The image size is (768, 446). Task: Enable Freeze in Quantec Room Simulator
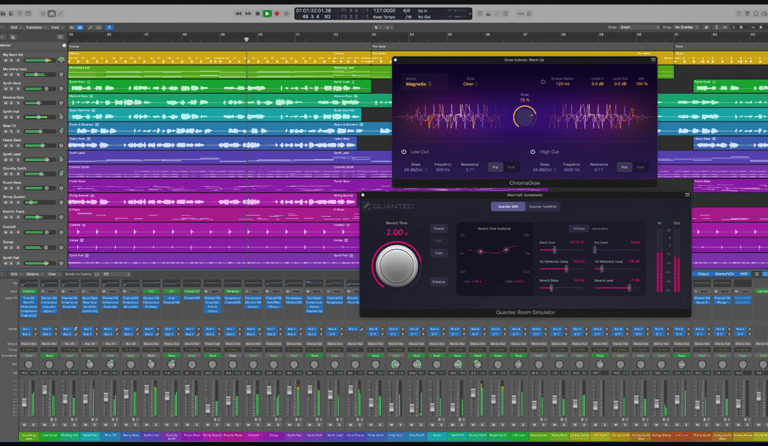coord(438,229)
